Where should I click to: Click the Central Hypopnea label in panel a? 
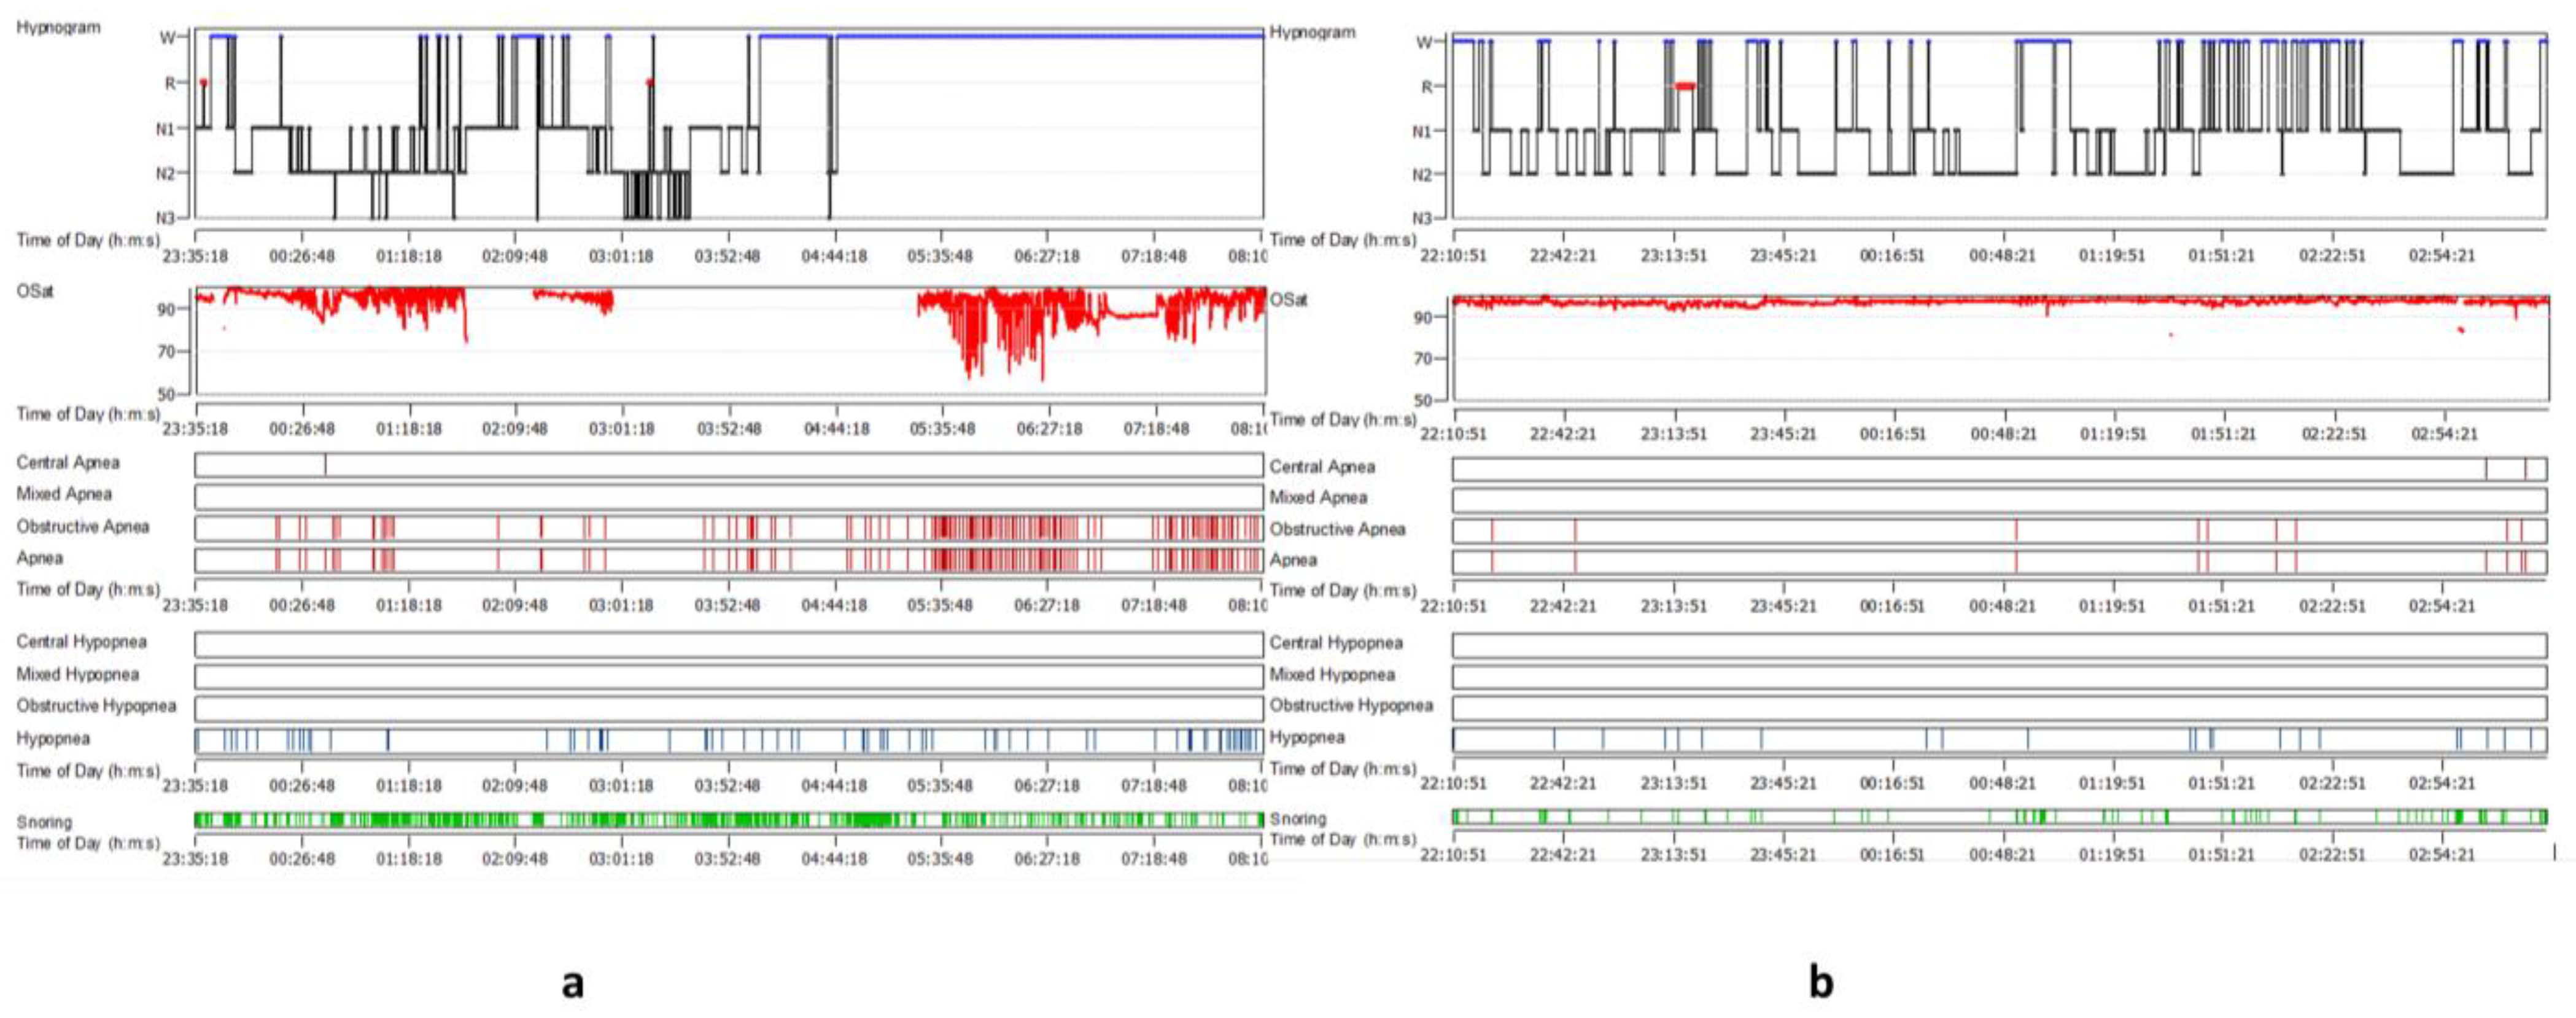[x=81, y=641]
